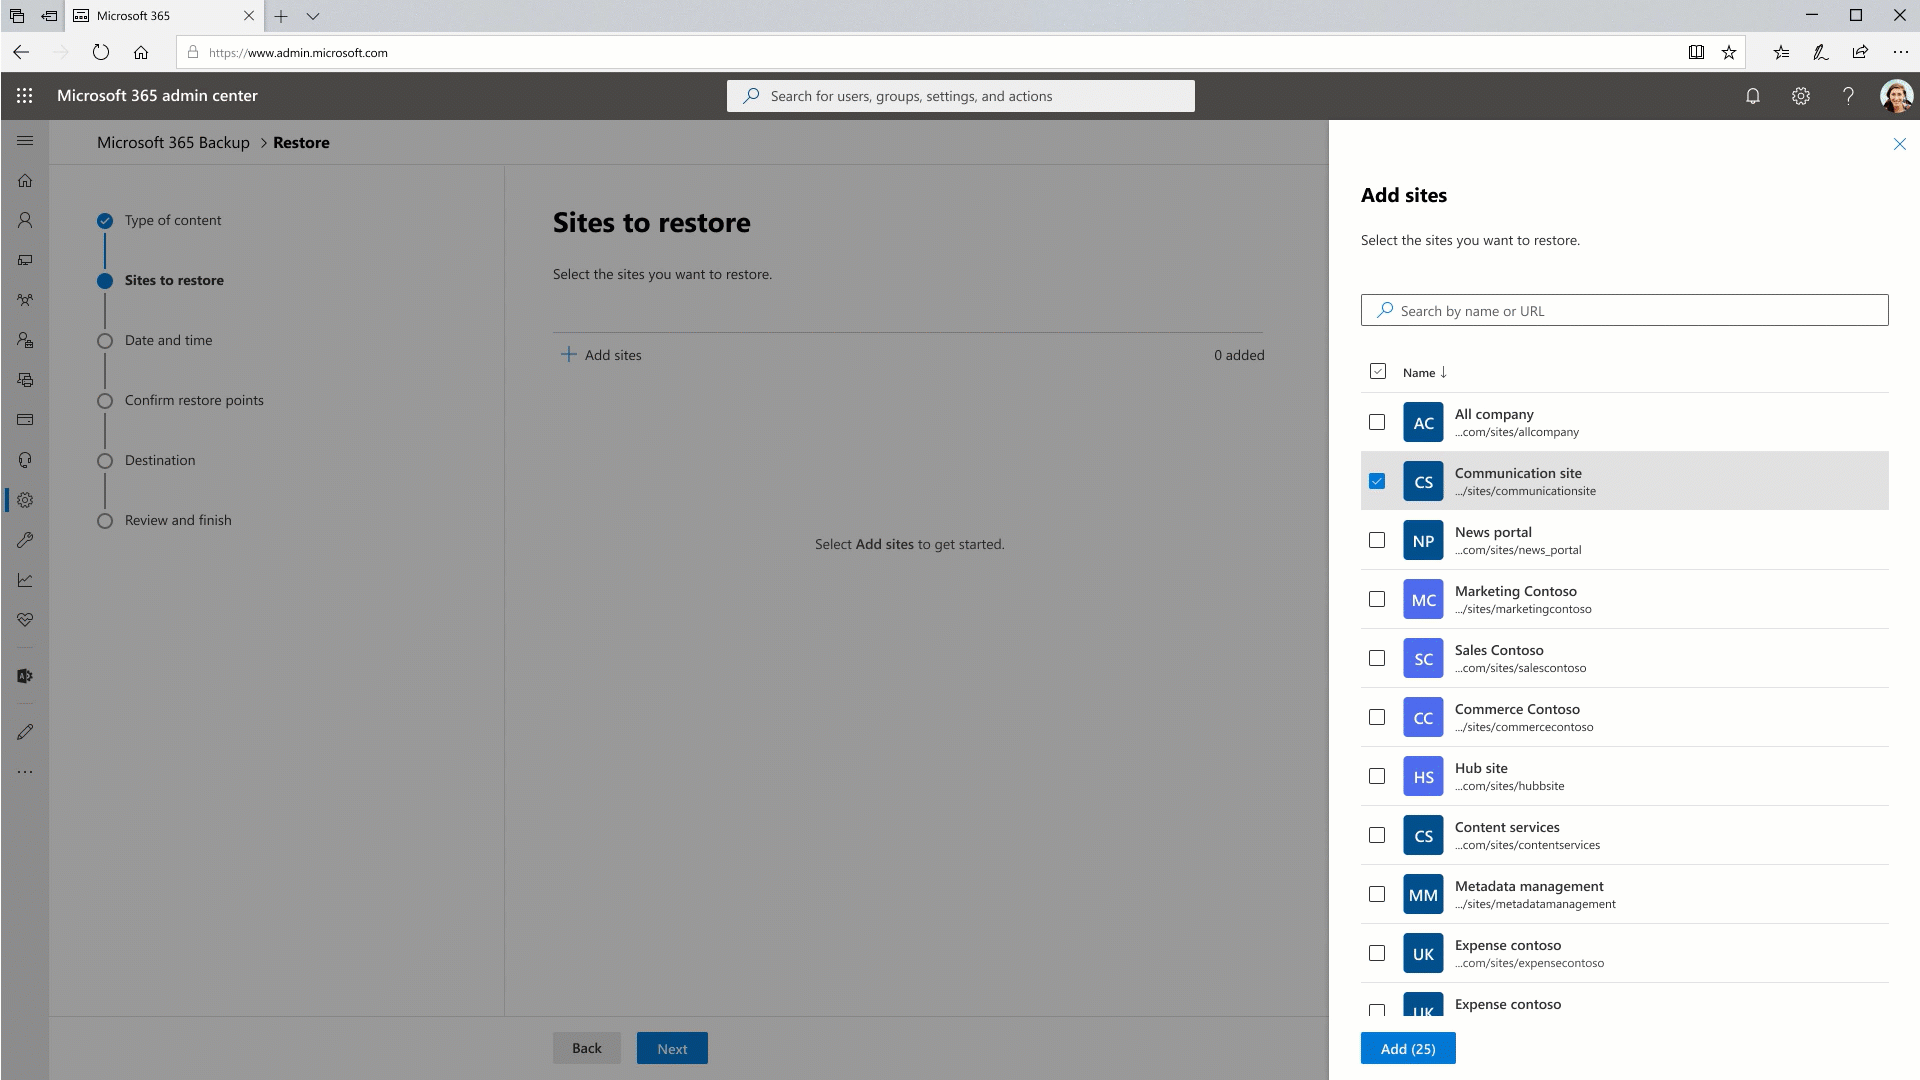1920x1080 pixels.
Task: Check the All company site checkbox
Action: point(1377,422)
